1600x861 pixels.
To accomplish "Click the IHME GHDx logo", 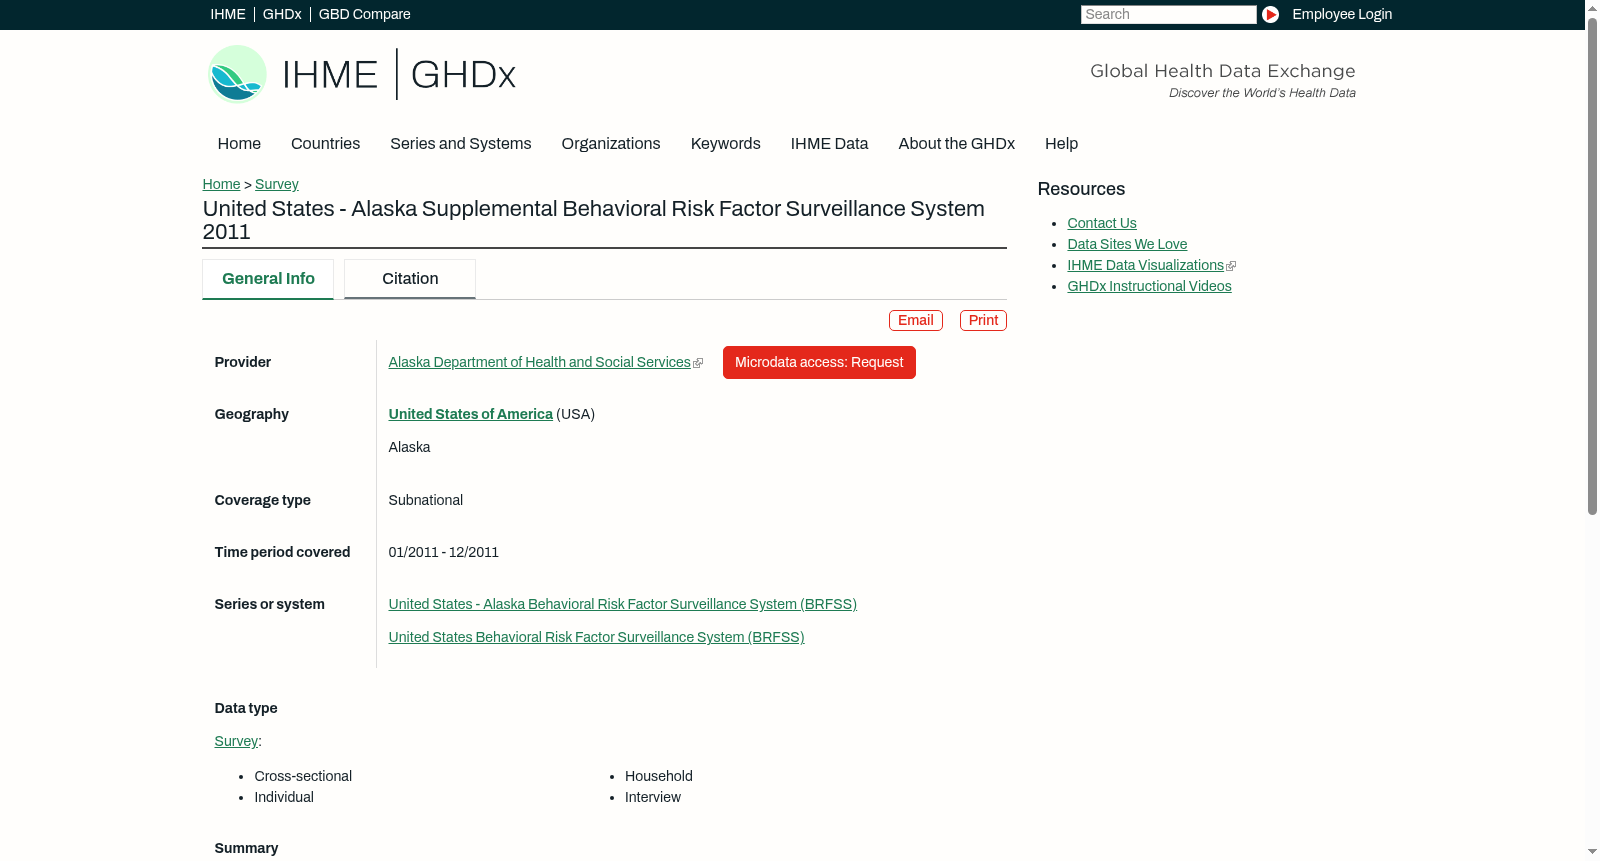I will (x=362, y=74).
